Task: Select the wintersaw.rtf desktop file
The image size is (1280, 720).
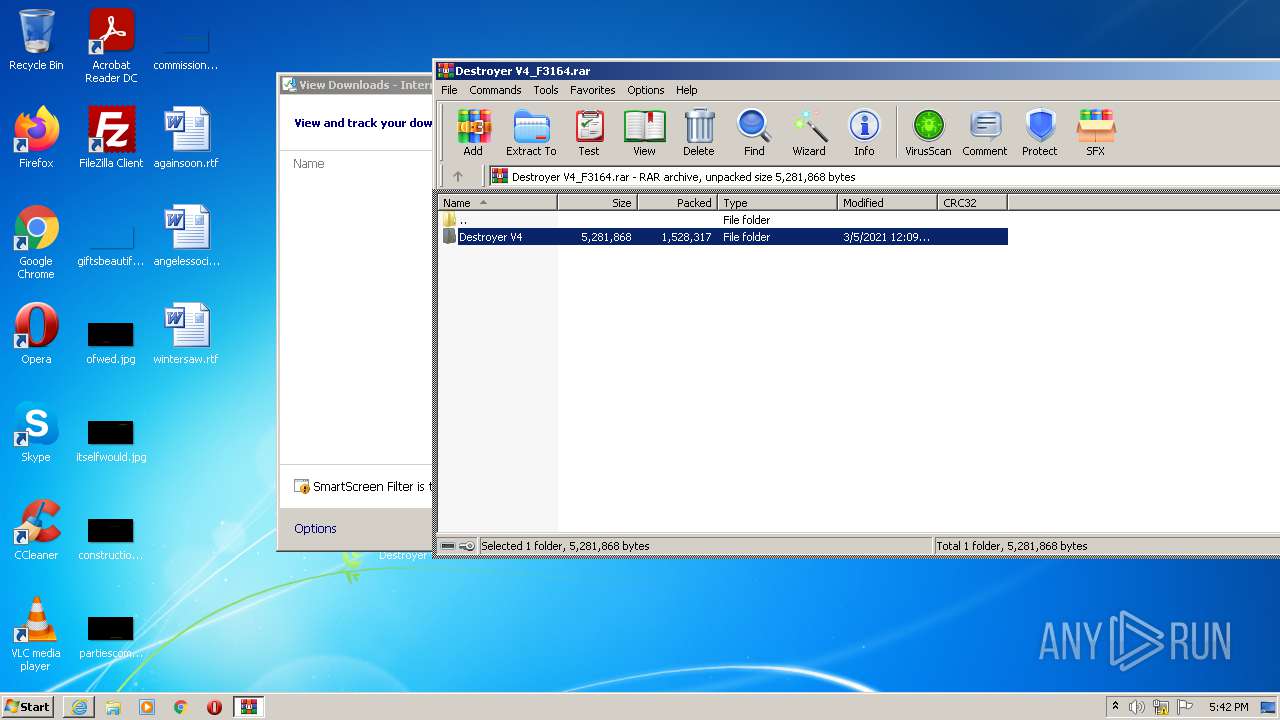Action: click(186, 333)
